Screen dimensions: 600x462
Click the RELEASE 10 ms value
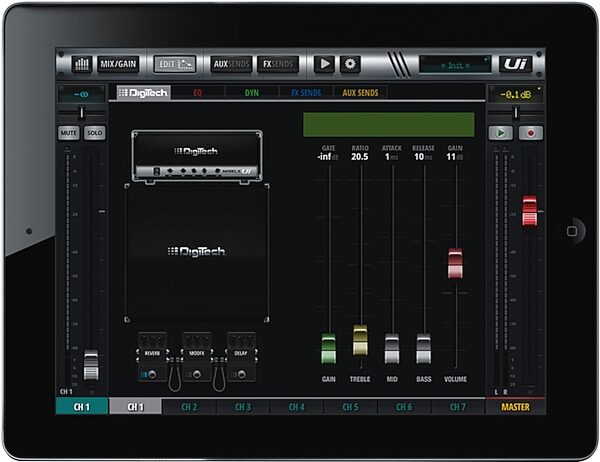[x=423, y=157]
